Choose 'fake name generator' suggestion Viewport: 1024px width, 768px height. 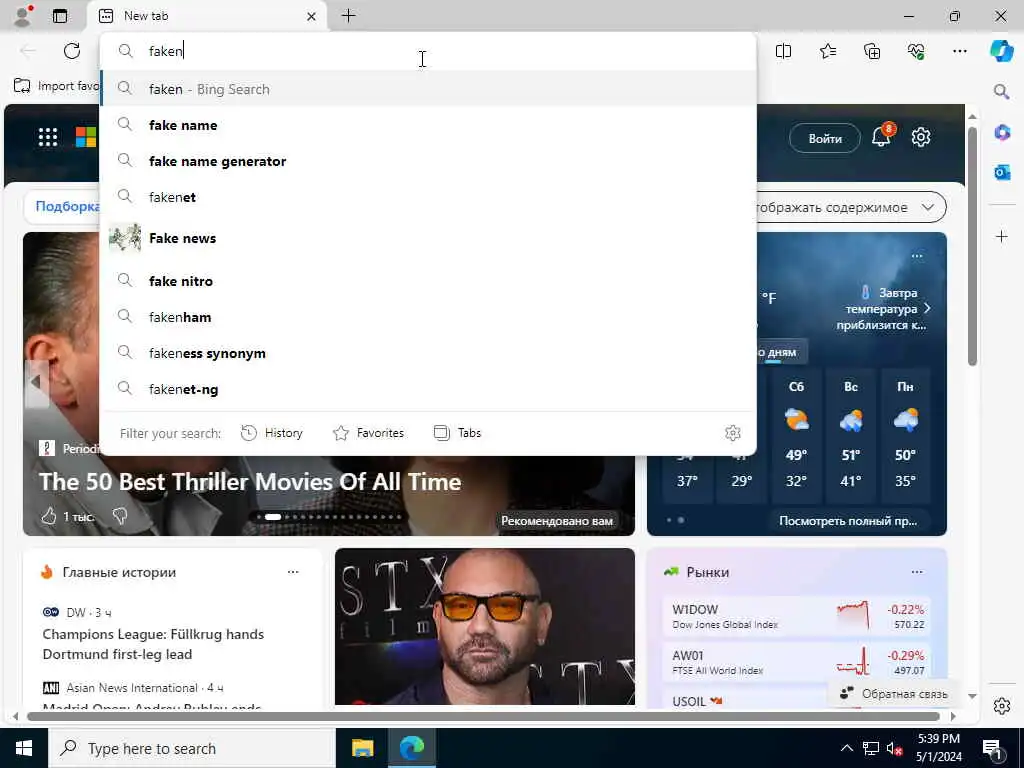[x=428, y=161]
